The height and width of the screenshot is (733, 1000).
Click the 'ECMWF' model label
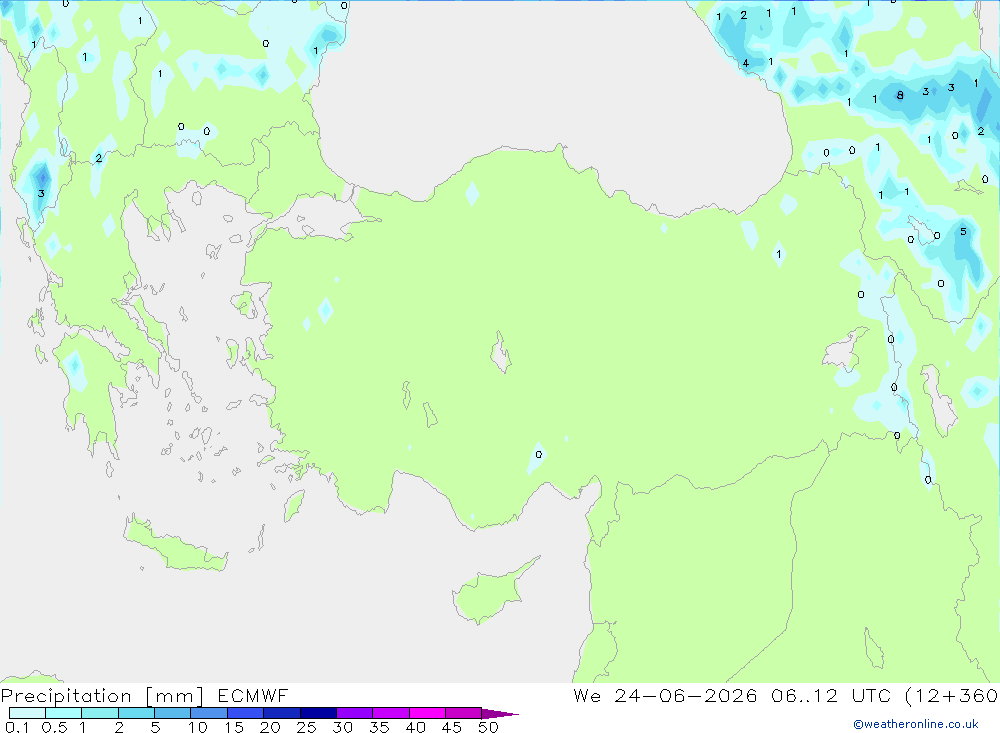pyautogui.click(x=253, y=695)
